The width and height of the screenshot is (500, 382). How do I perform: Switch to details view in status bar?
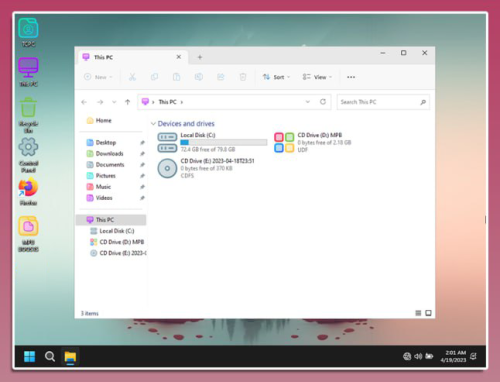[x=418, y=313]
